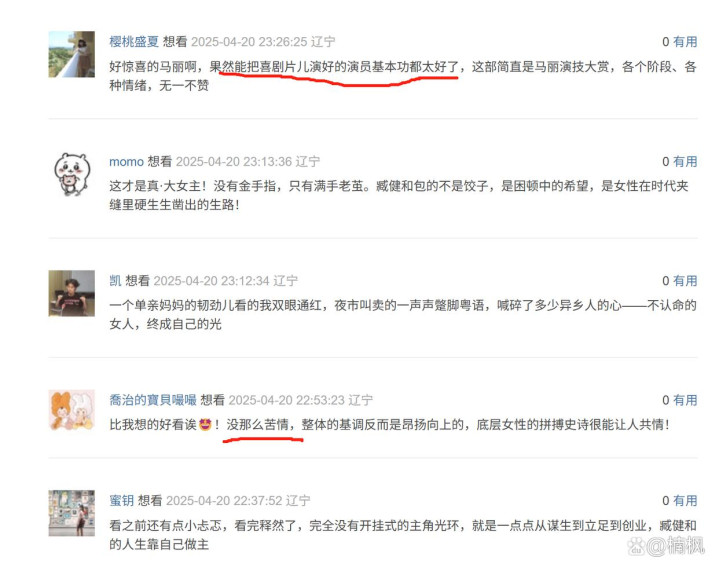Visit momo username profile link
This screenshot has width=719, height=571.
tap(127, 162)
